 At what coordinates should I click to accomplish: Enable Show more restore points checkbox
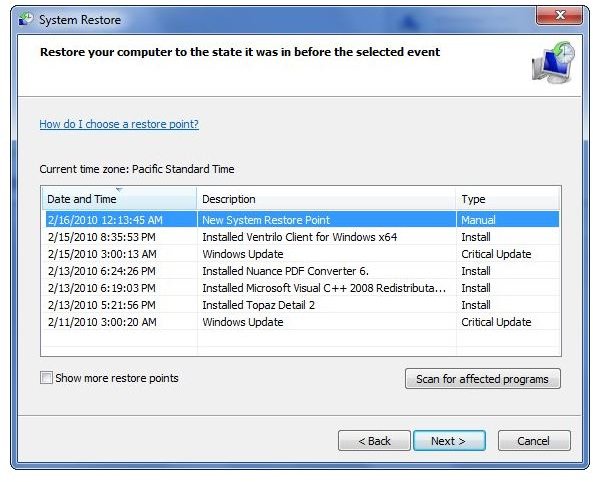(x=46, y=378)
